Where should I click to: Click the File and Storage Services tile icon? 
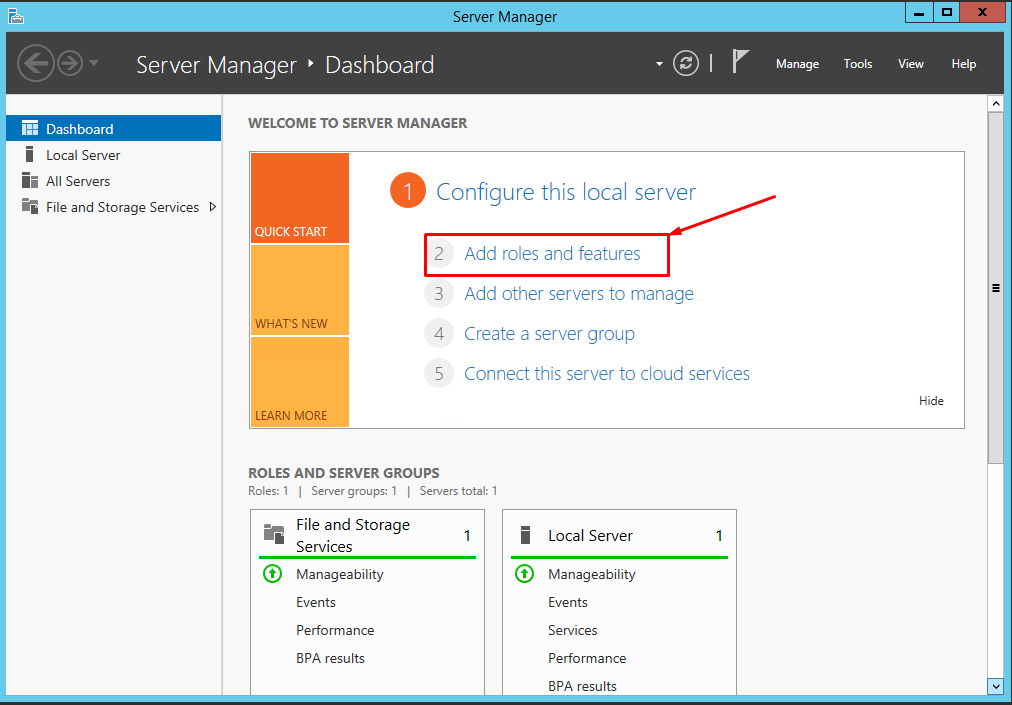tap(274, 534)
